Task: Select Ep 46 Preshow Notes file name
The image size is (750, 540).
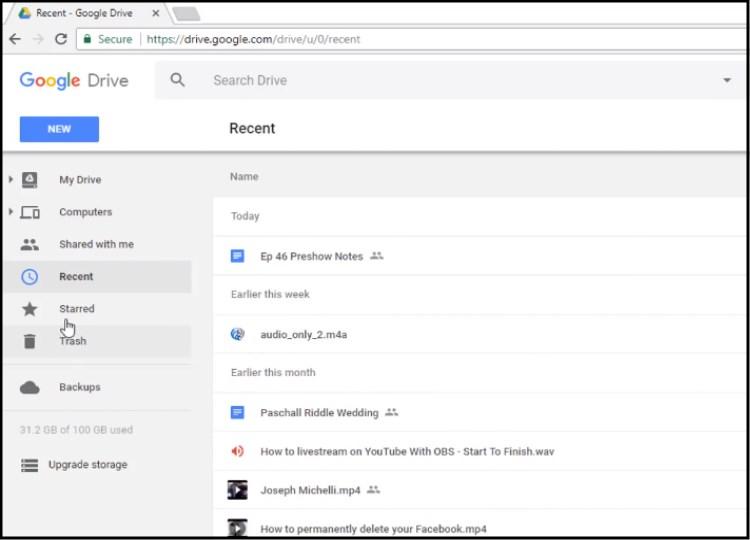Action: pos(311,256)
